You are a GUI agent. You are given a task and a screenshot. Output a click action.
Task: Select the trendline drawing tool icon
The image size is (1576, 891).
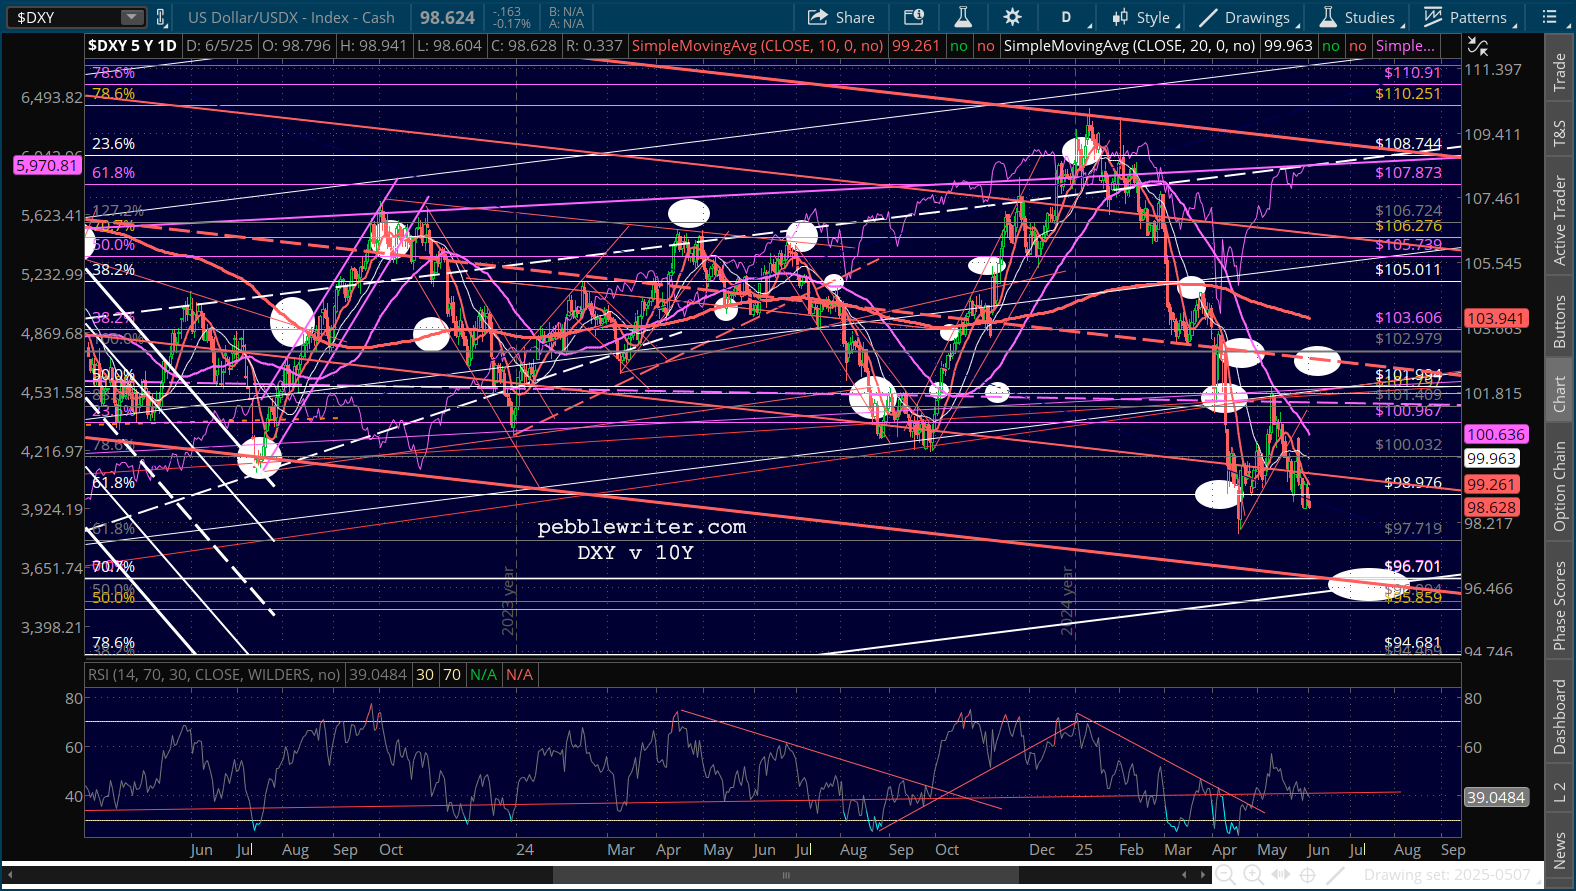pos(1335,875)
